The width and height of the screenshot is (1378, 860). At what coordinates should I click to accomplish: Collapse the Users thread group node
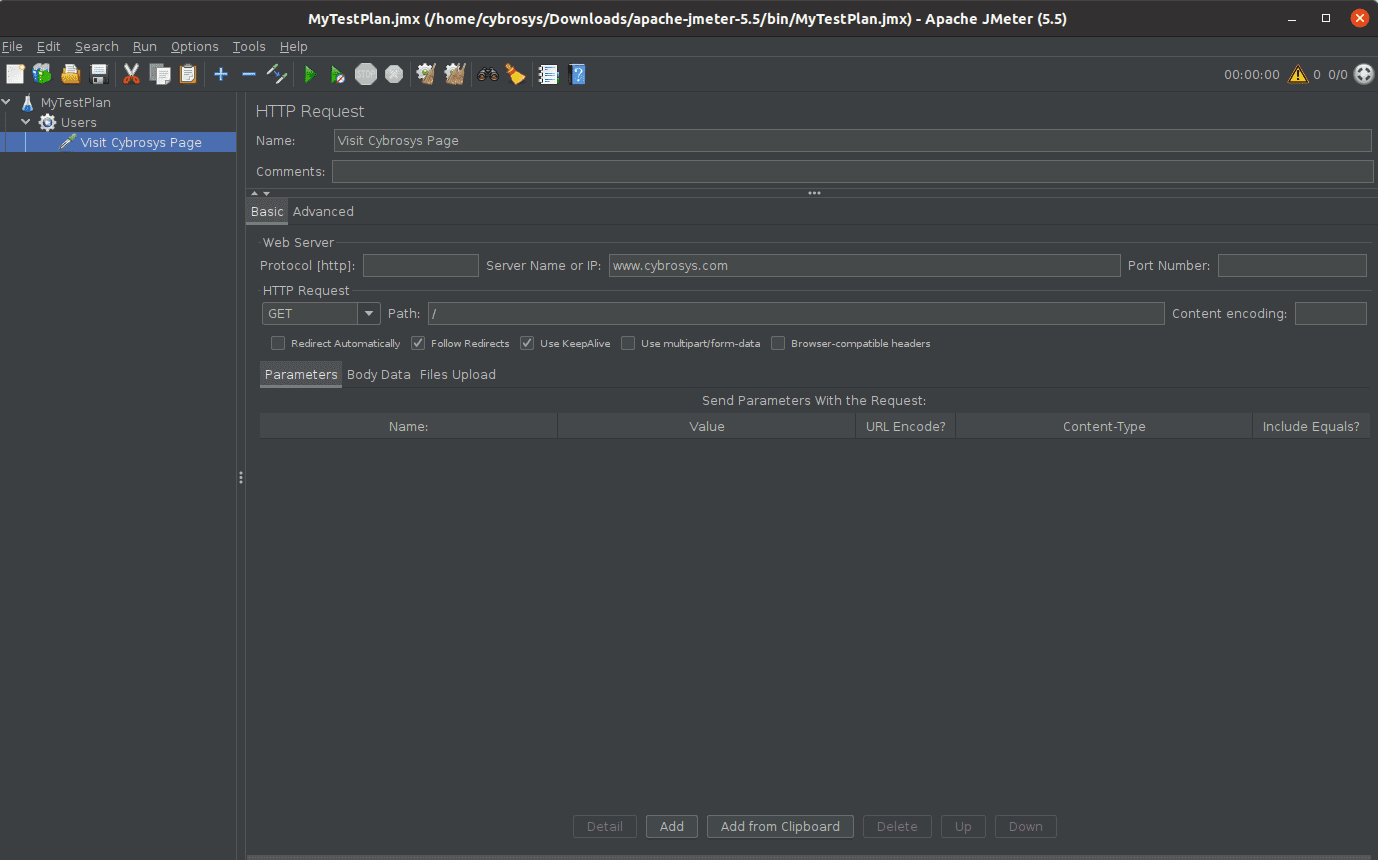(27, 122)
